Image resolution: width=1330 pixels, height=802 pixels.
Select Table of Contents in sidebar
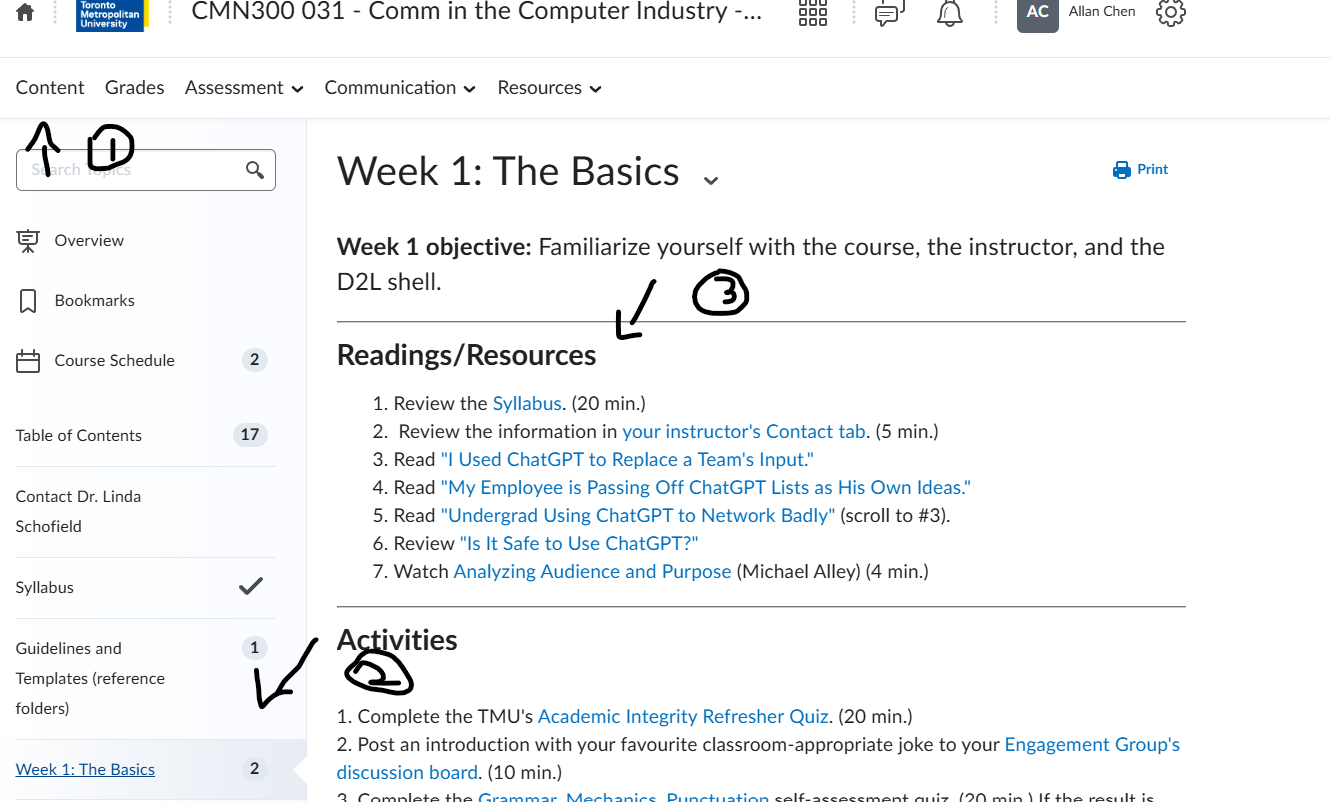79,435
